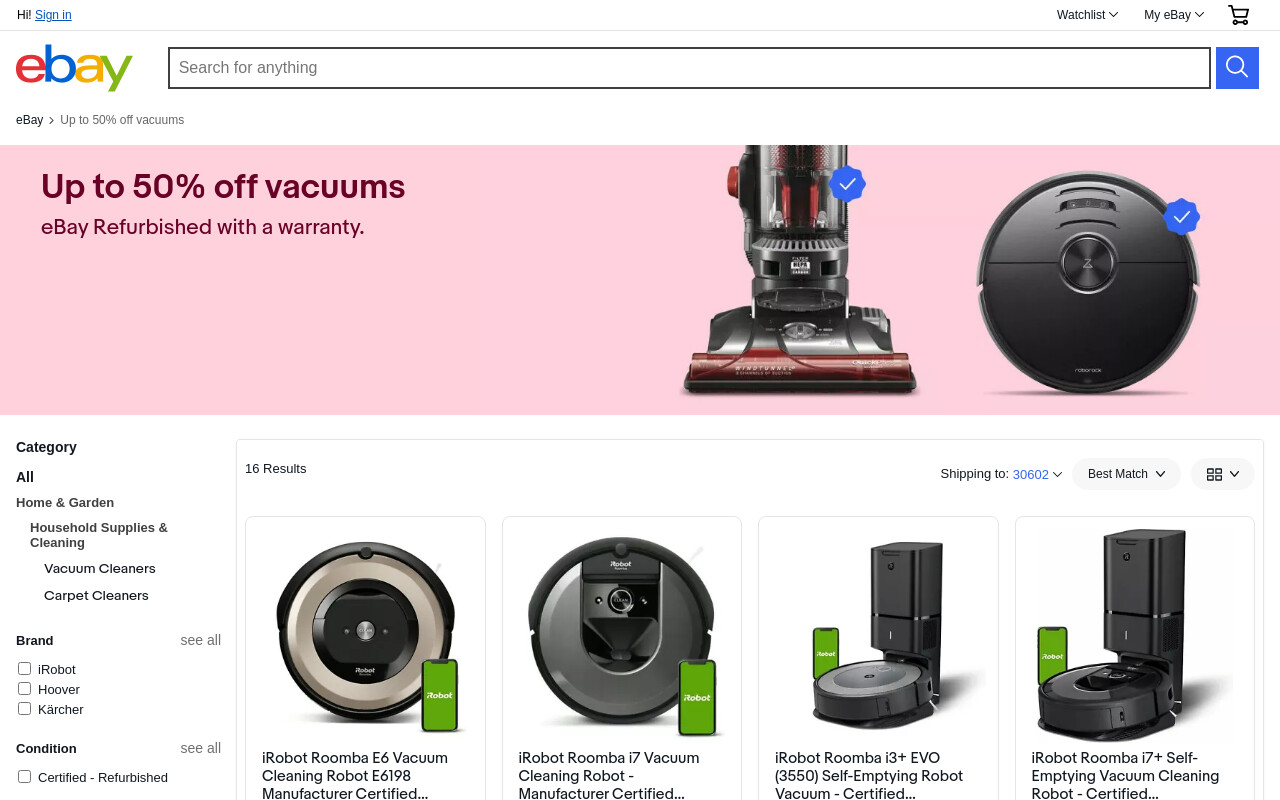Image resolution: width=1280 pixels, height=800 pixels.
Task: Click the blue checkmark badge on the robot vacuum
Action: pos(1181,216)
